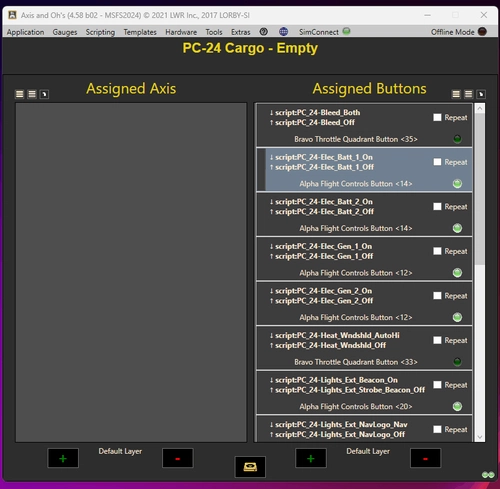Click the Assigned Buttons scrollbar up arrow
Viewport: 500px width, 489px height.
point(480,108)
